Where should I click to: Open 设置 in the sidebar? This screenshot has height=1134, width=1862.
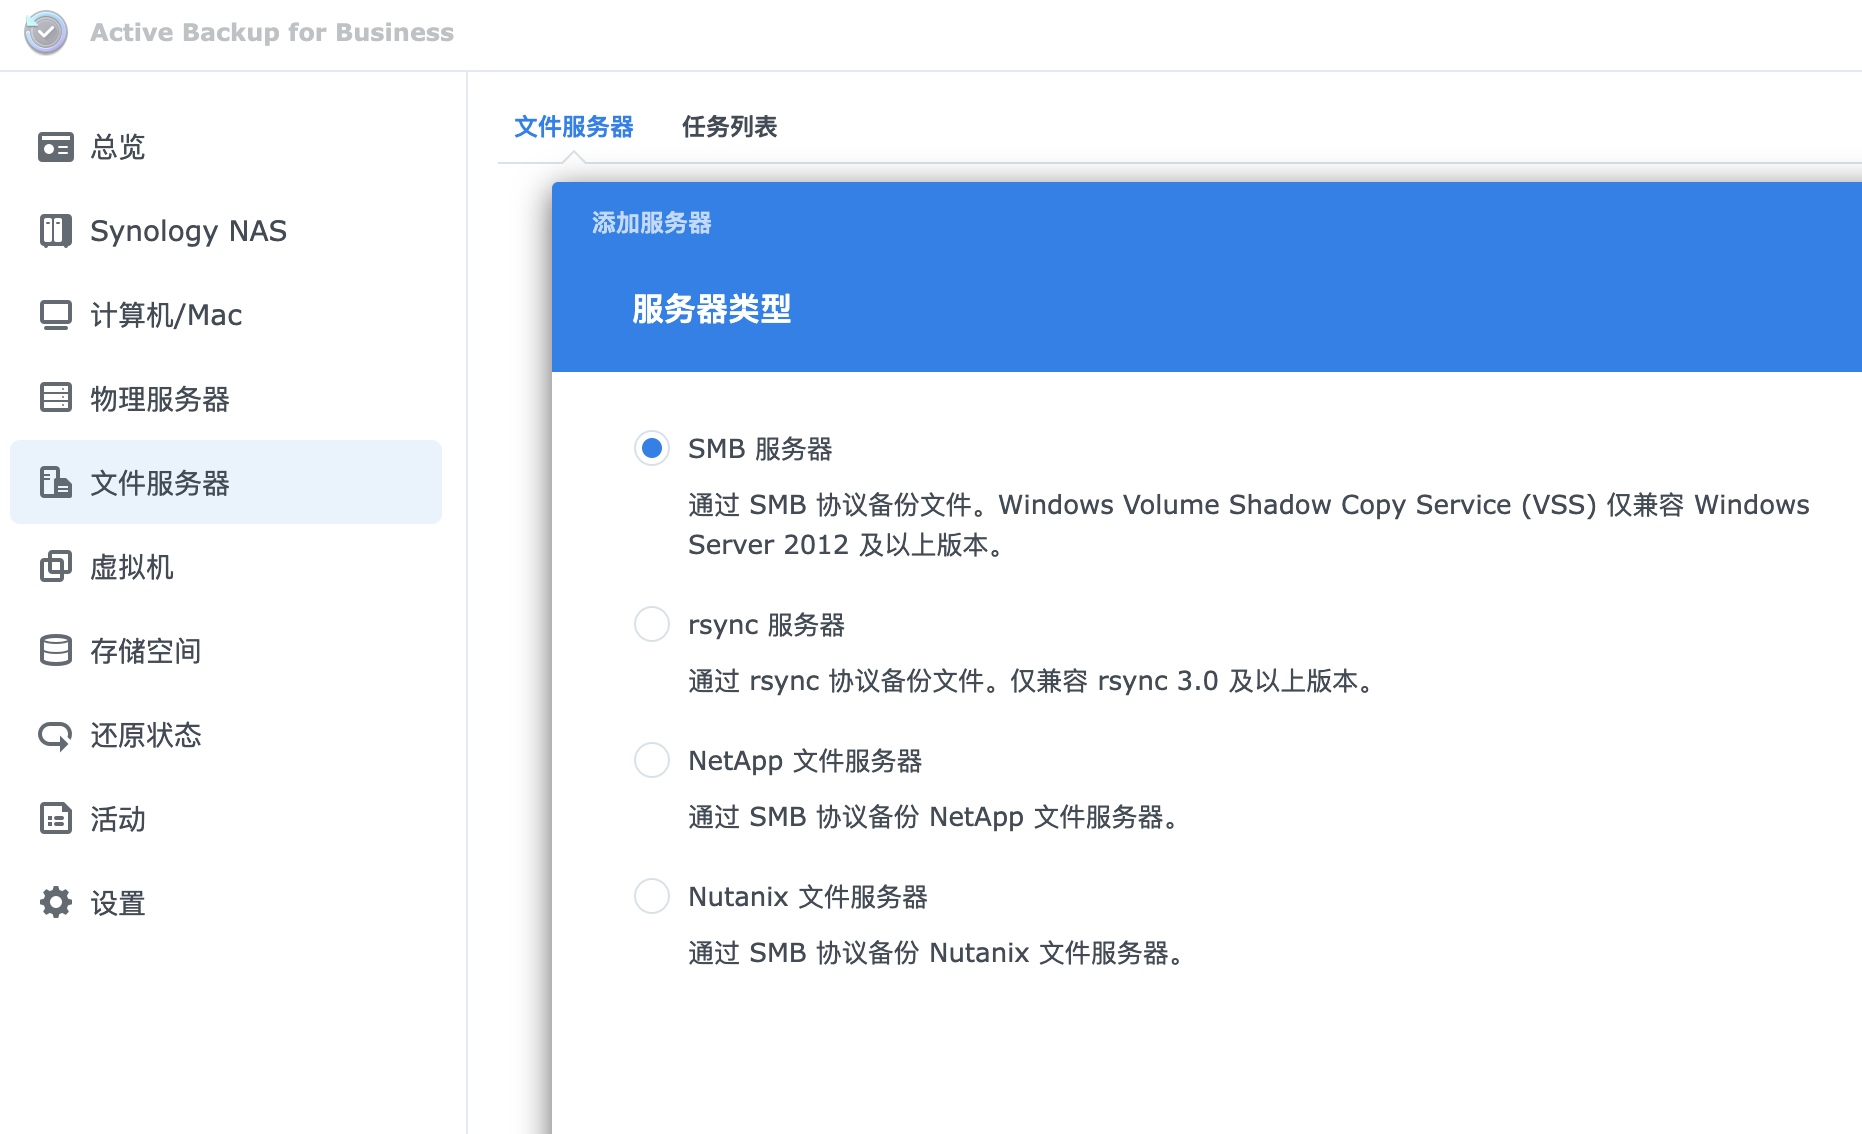coord(226,902)
